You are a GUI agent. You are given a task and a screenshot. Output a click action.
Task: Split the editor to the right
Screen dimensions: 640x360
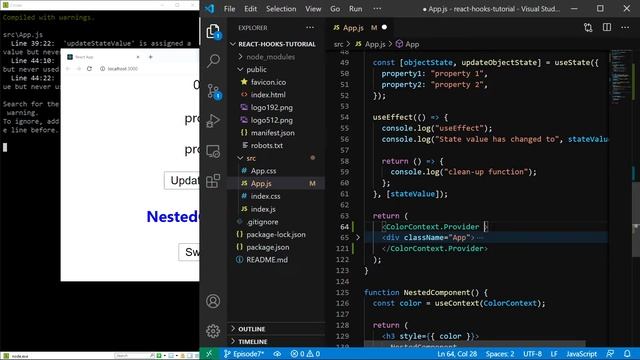pos(607,27)
